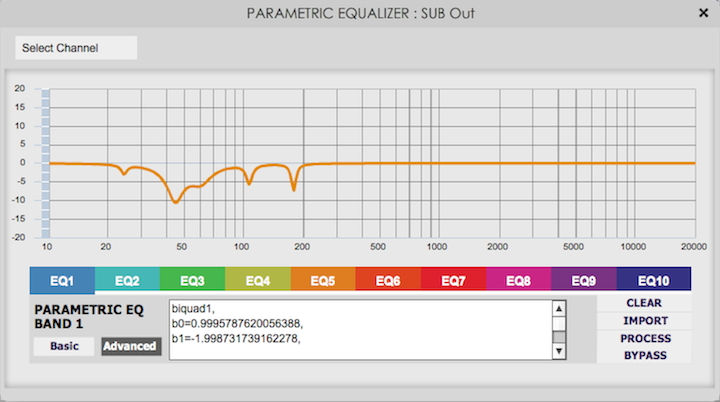Click the orange EQ curve dip near 50 Hz
This screenshot has width=720, height=402.
coord(175,201)
